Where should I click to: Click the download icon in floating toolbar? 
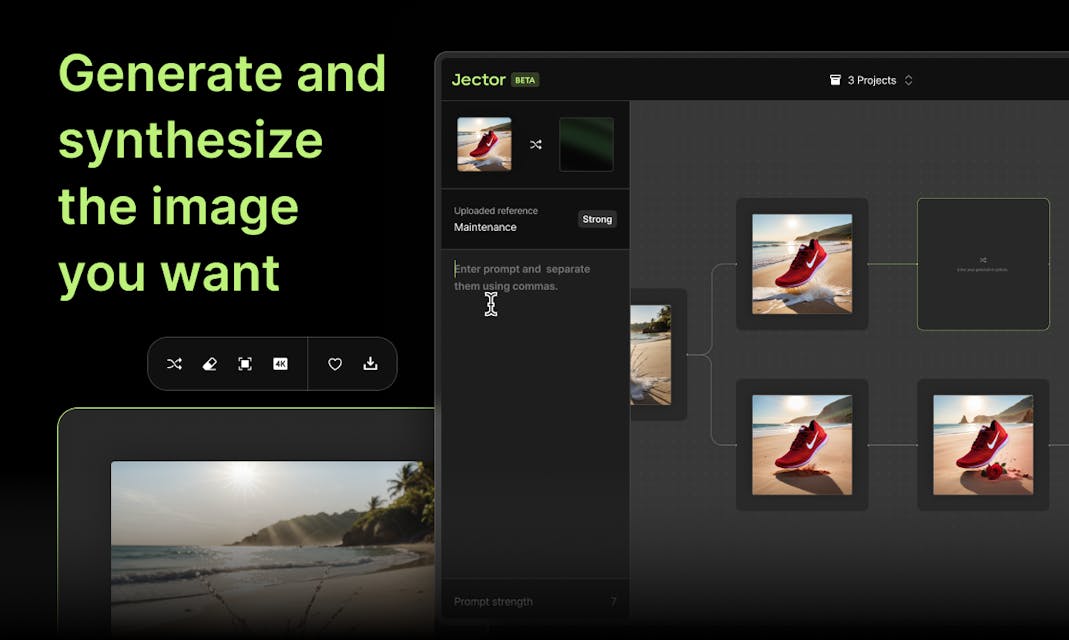[370, 363]
